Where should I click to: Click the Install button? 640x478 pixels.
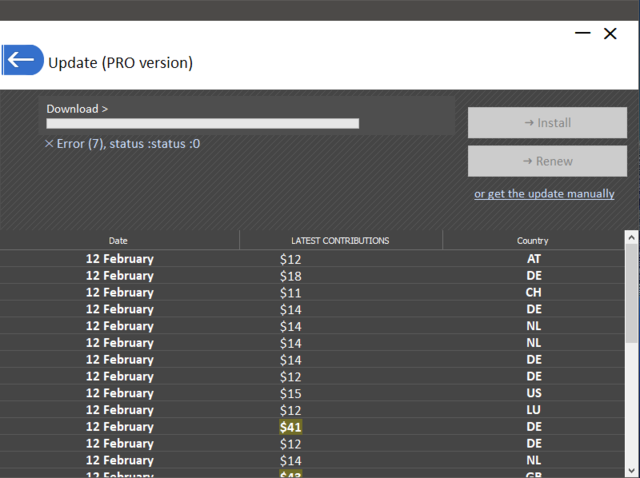[x=547, y=122]
